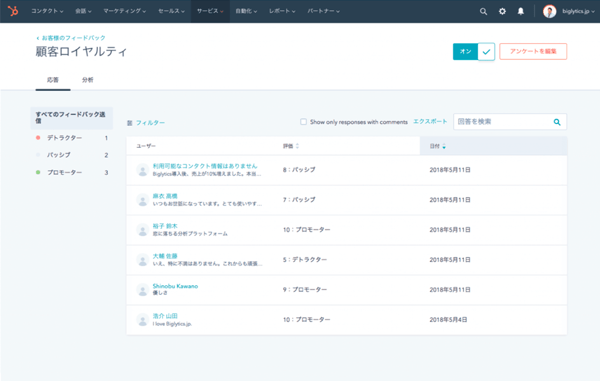Switch to the 分析 tab

coord(88,80)
